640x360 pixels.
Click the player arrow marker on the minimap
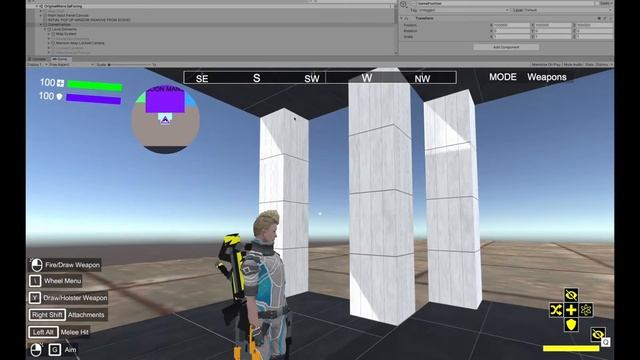pyautogui.click(x=165, y=120)
